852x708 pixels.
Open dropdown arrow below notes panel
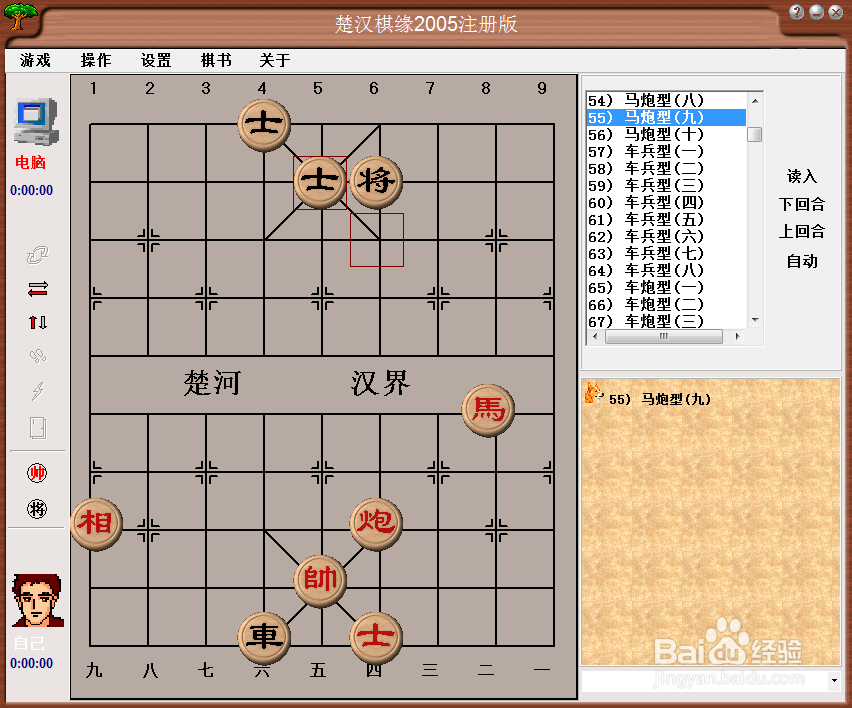click(834, 680)
